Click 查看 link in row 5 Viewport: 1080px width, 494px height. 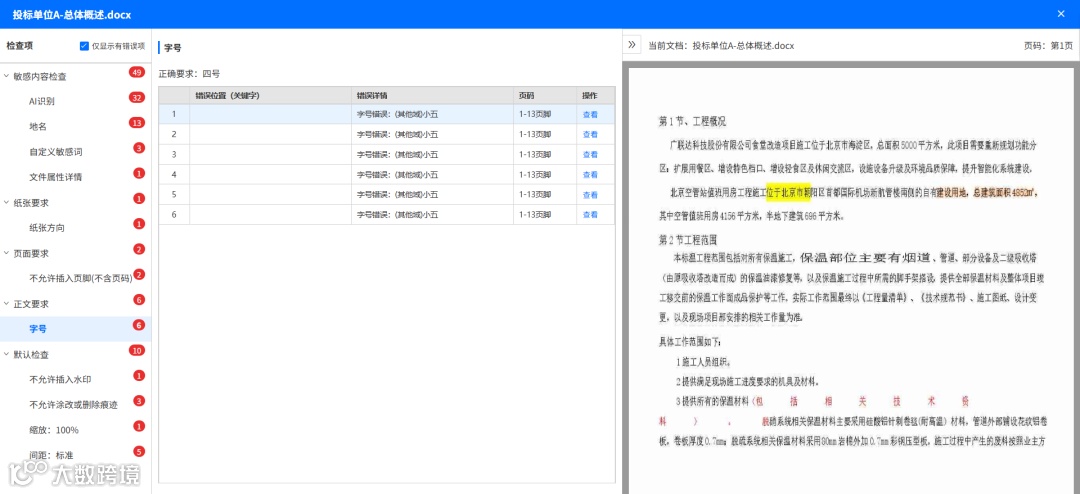tap(590, 194)
